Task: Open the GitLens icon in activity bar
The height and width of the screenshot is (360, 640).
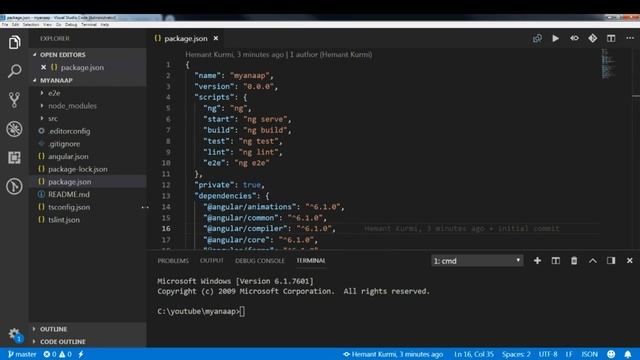Action: 14,186
